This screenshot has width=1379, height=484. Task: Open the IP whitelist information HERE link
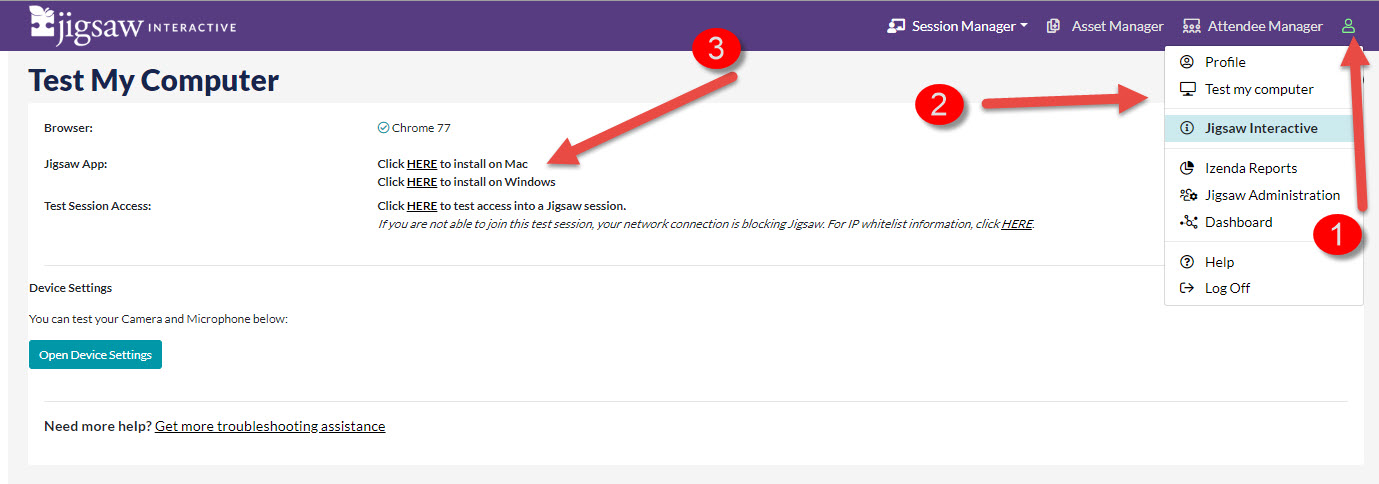[1016, 224]
